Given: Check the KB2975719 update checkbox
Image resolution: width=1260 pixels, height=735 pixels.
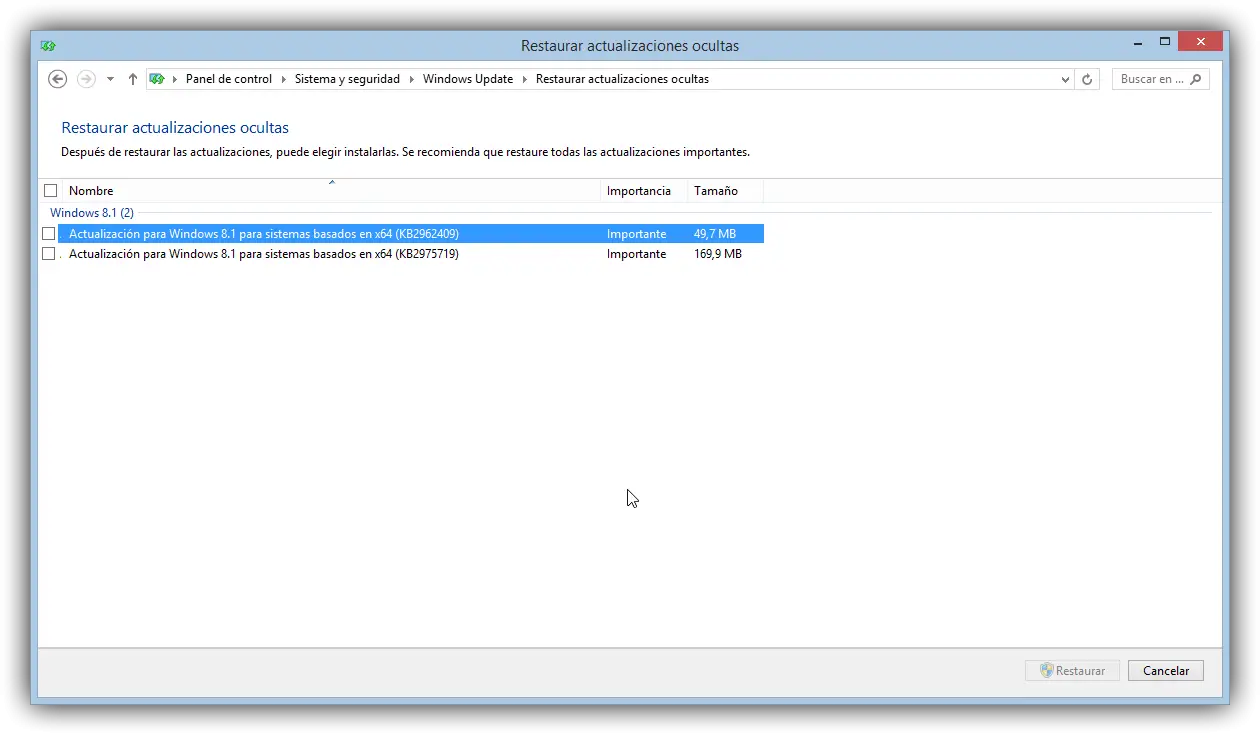Looking at the screenshot, I should pos(48,254).
